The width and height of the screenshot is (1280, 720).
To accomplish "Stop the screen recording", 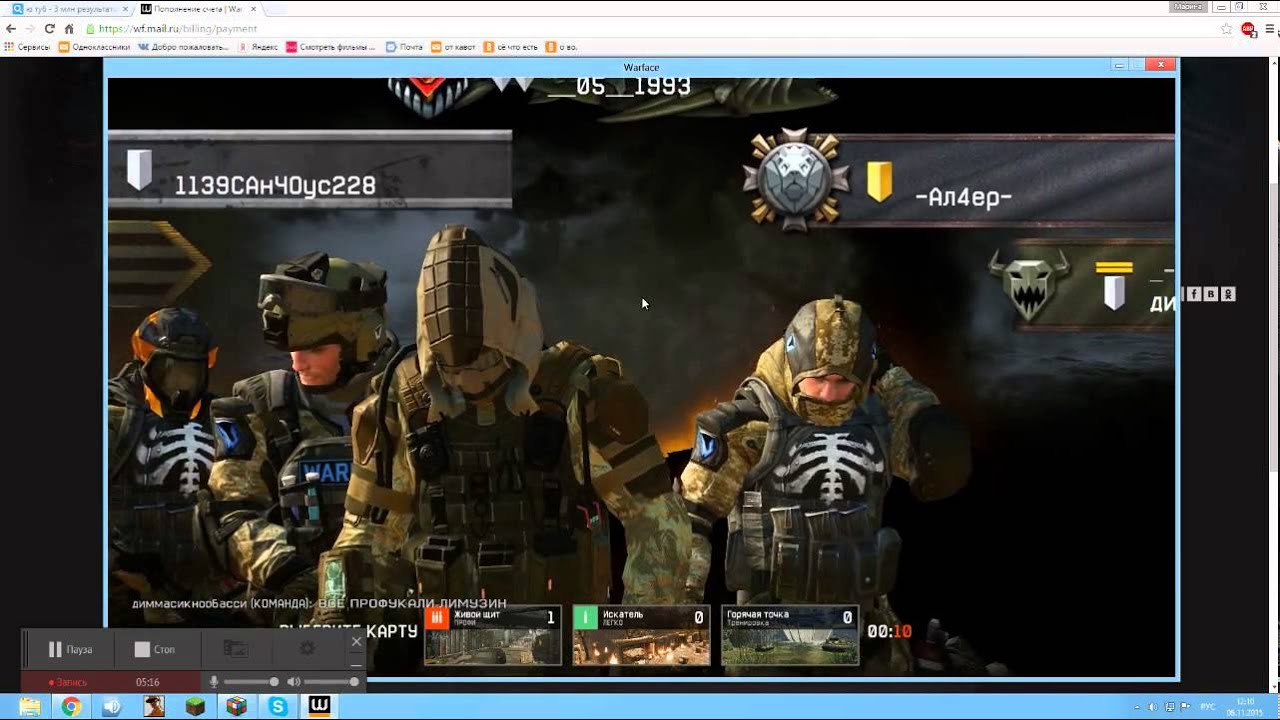I will pyautogui.click(x=155, y=649).
